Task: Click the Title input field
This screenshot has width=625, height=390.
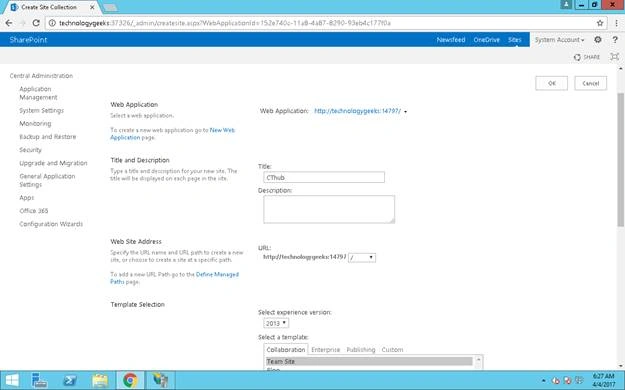Action: coord(324,177)
